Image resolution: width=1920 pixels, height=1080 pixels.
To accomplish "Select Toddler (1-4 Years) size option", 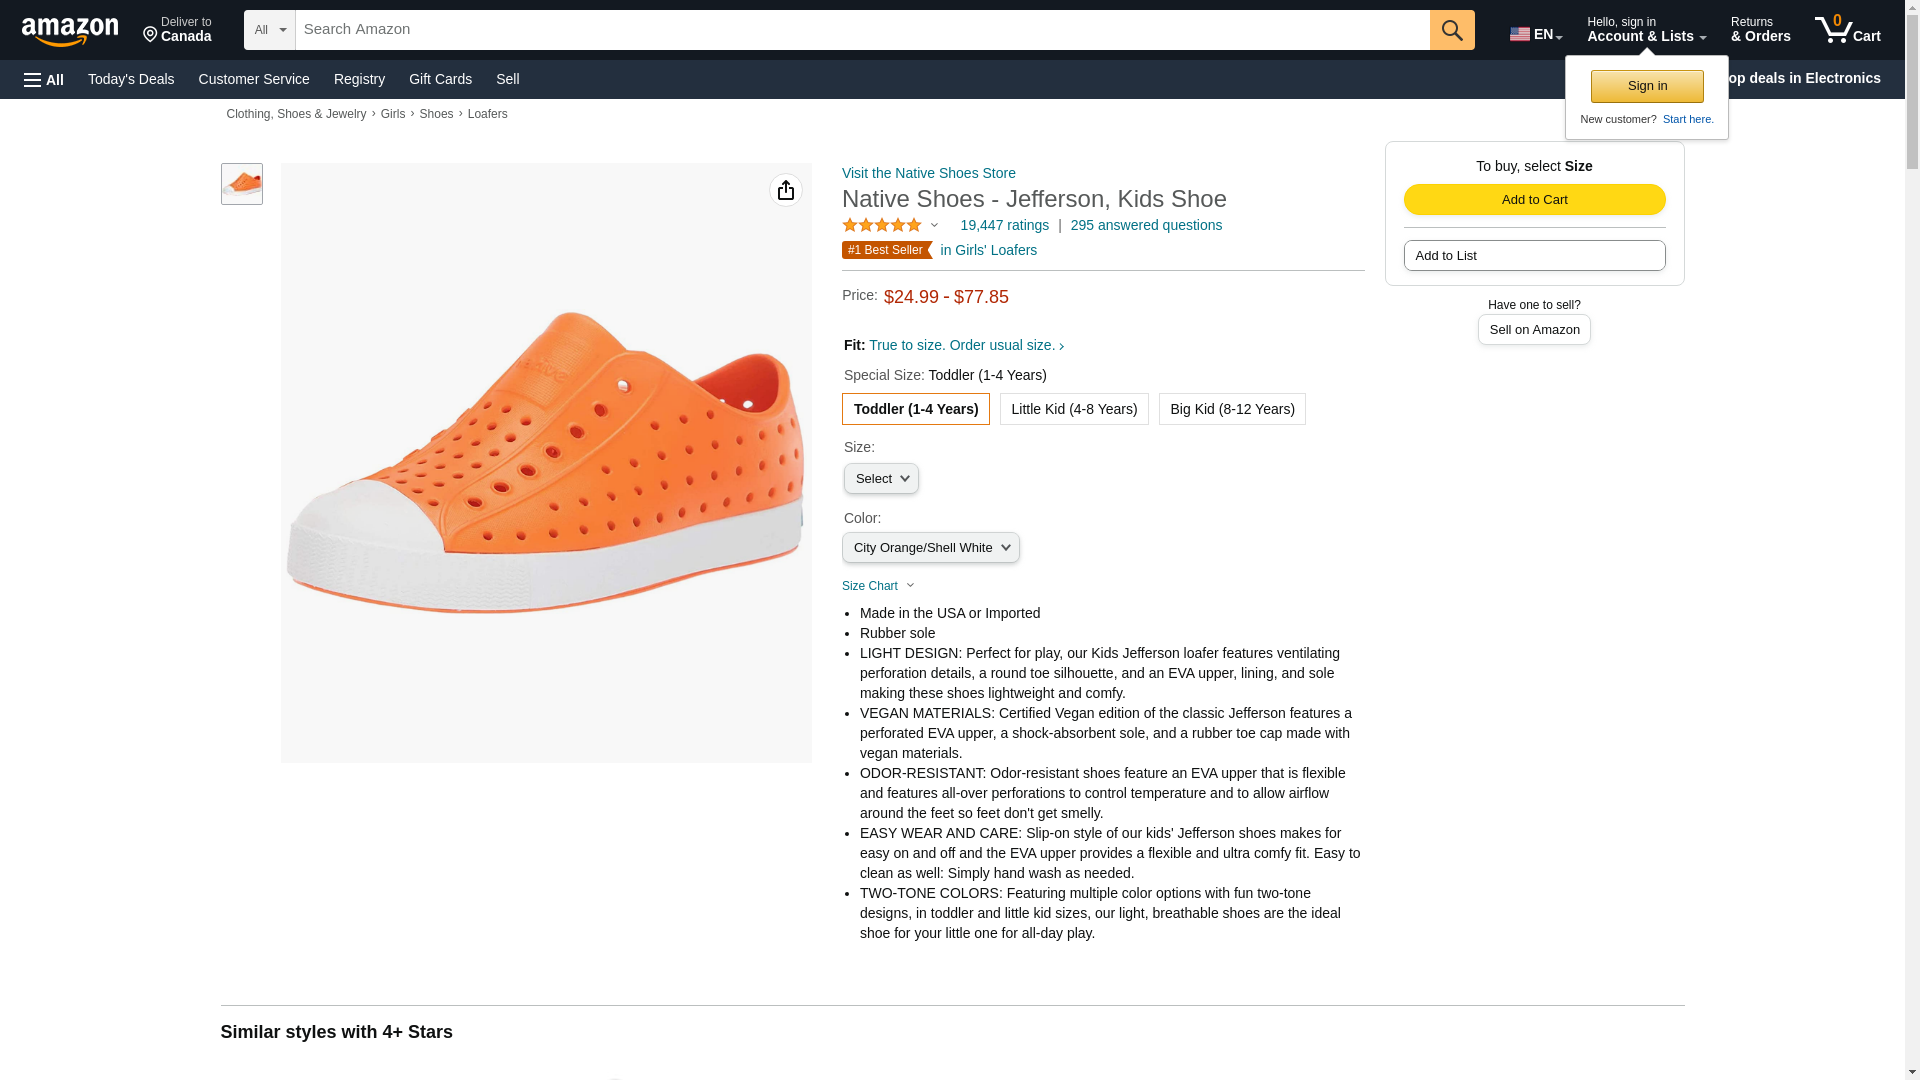I will click(915, 409).
